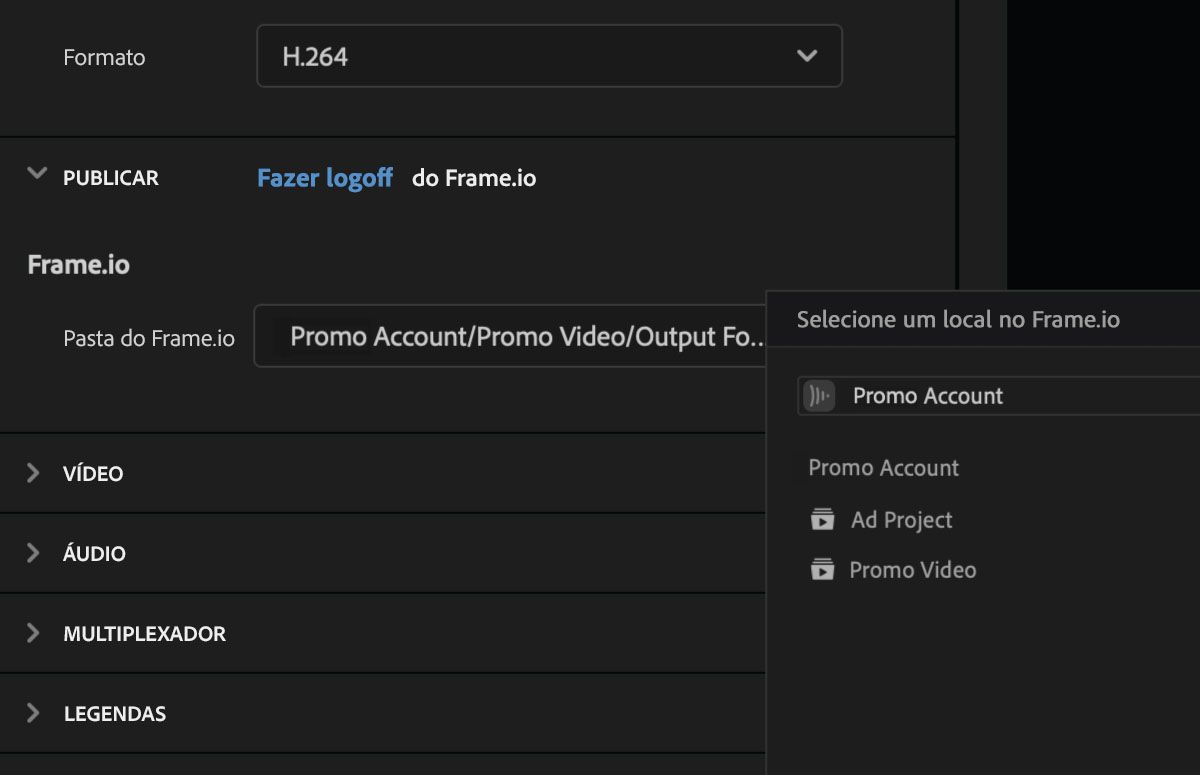Image resolution: width=1200 pixels, height=775 pixels.
Task: Click the Frame.io section heading
Action: coord(78,265)
